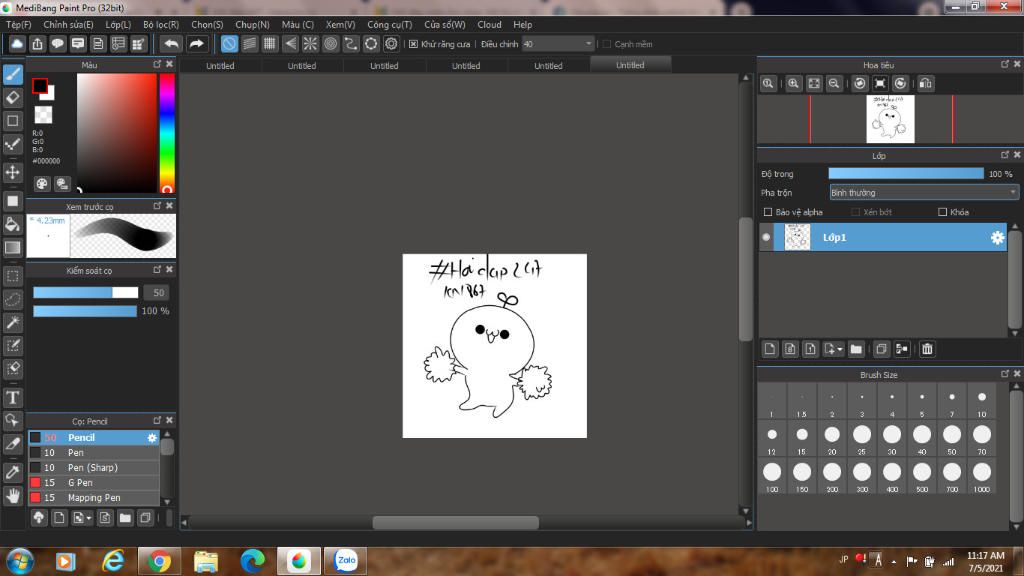1024x576 pixels.
Task: Select the G Pen brush
Action: click(94, 483)
